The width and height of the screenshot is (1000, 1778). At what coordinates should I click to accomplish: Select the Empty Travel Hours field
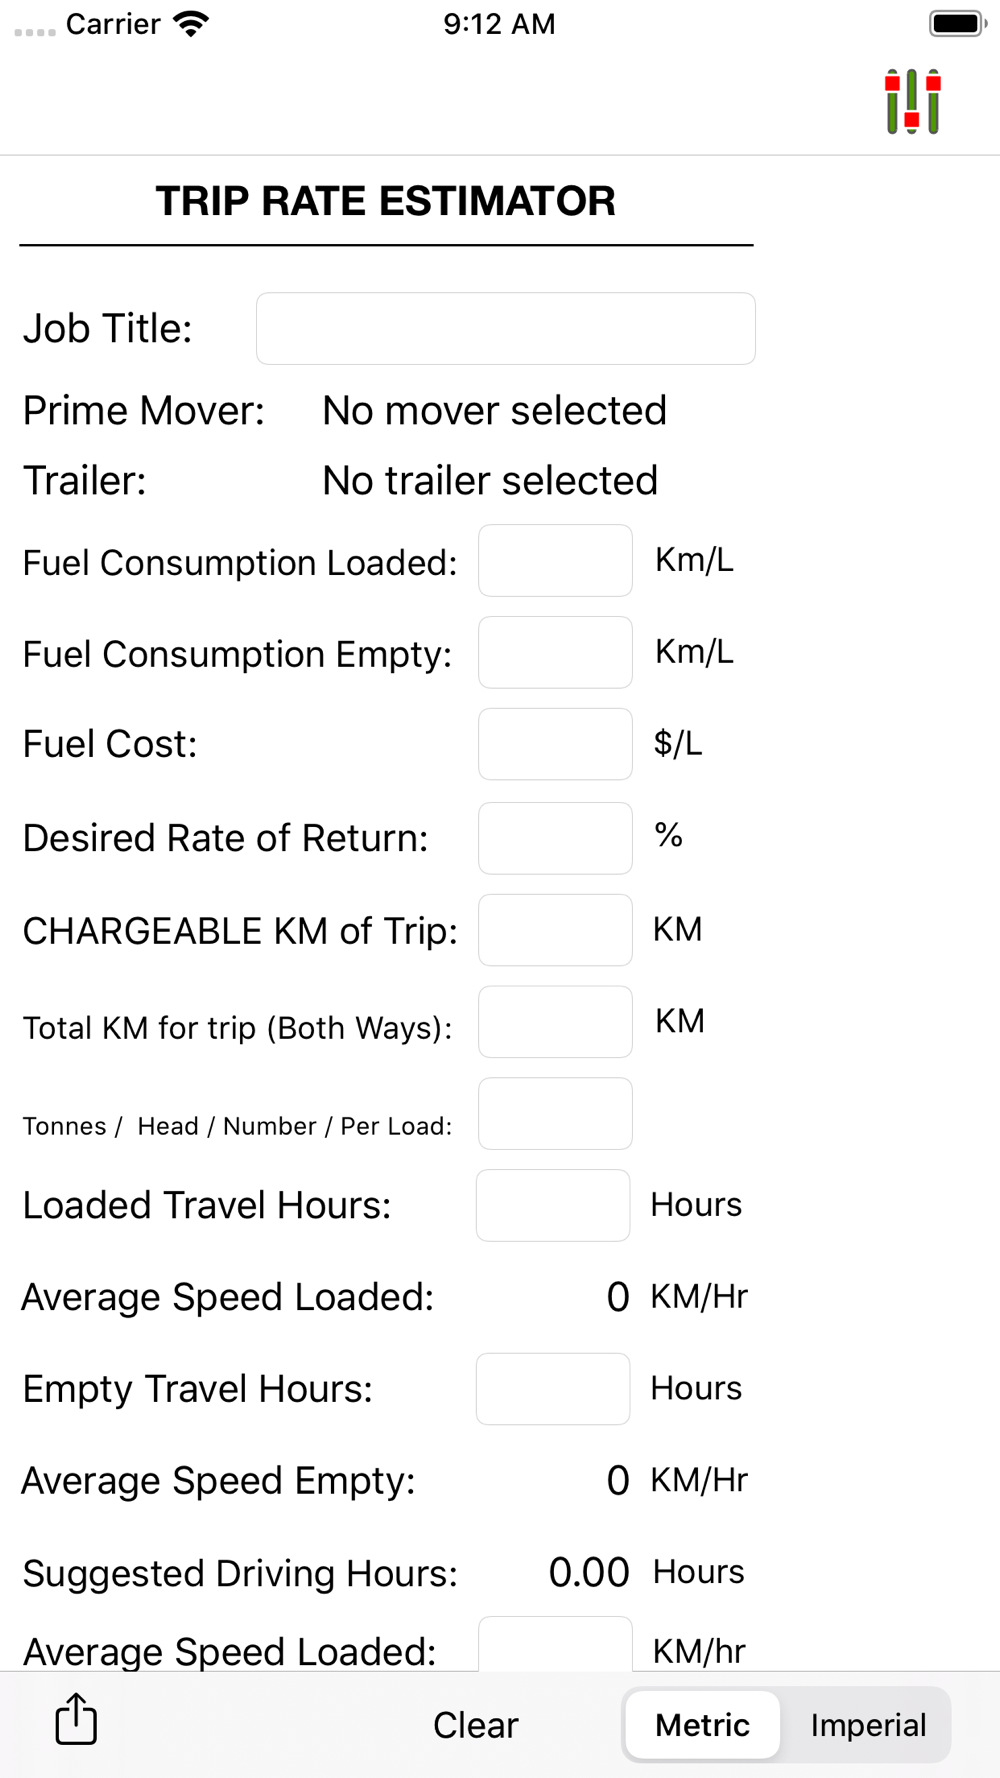point(553,1389)
